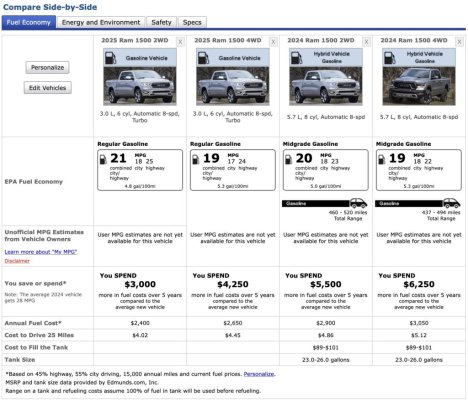Image resolution: width=468 pixels, height=400 pixels.
Task: Click the $3,050 annual fuel cost
Action: click(x=419, y=323)
